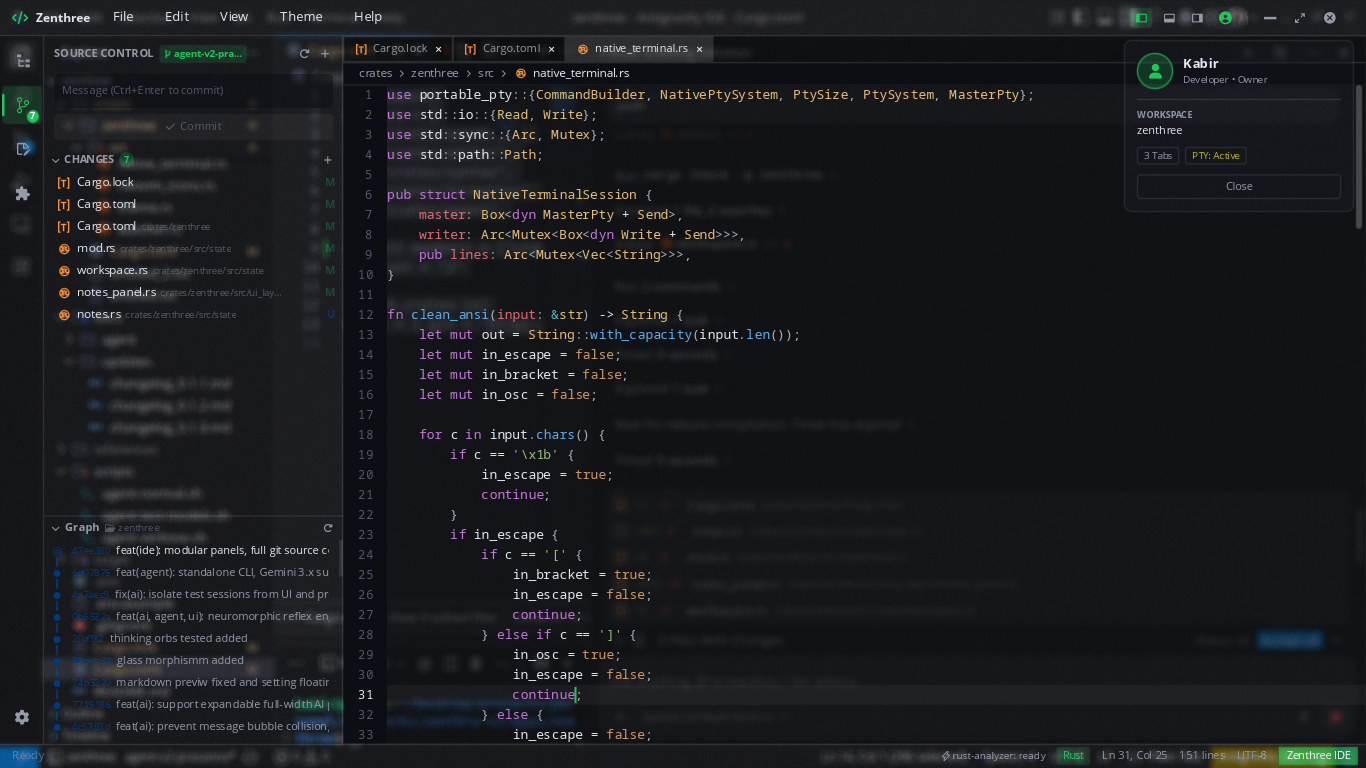Focus the commit message input field
Image resolution: width=1366 pixels, height=768 pixels.
(194, 90)
